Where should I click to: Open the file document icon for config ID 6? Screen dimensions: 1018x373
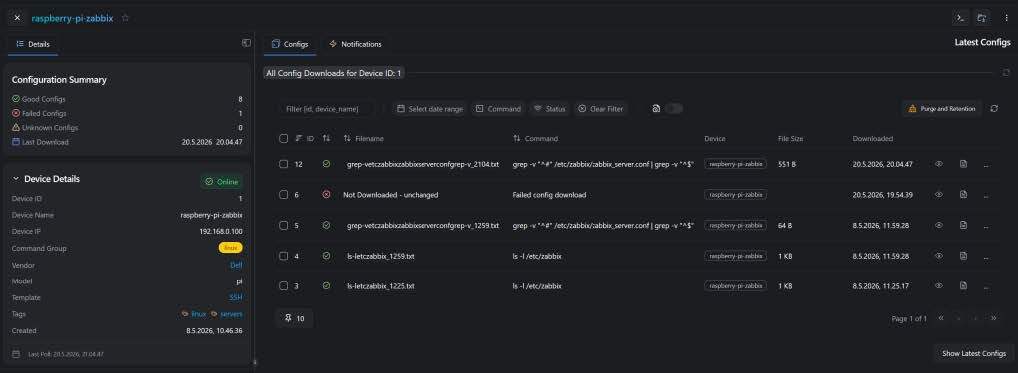(963, 195)
